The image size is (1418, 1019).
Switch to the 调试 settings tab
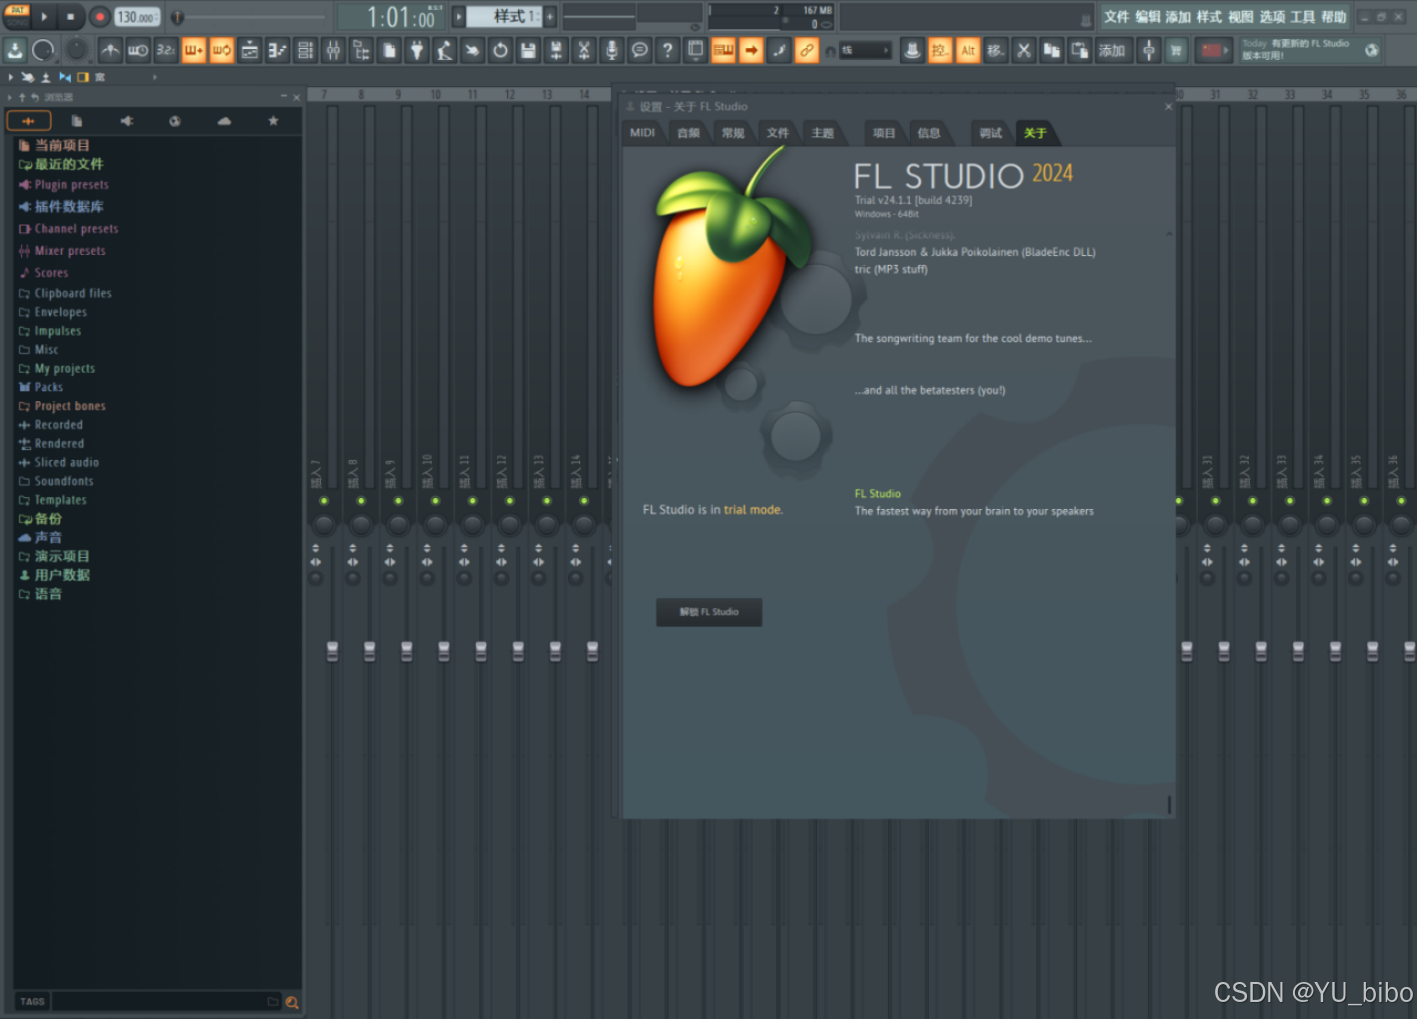991,133
